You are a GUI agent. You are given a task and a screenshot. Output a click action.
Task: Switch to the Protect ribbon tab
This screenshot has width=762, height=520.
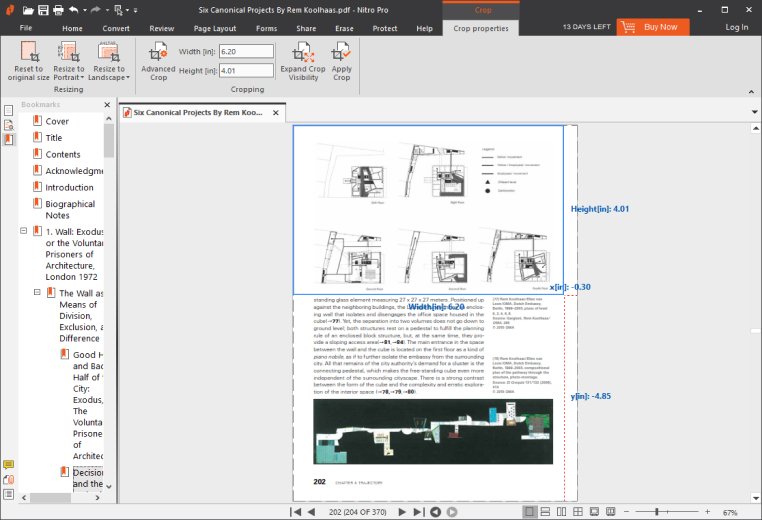pyautogui.click(x=385, y=28)
